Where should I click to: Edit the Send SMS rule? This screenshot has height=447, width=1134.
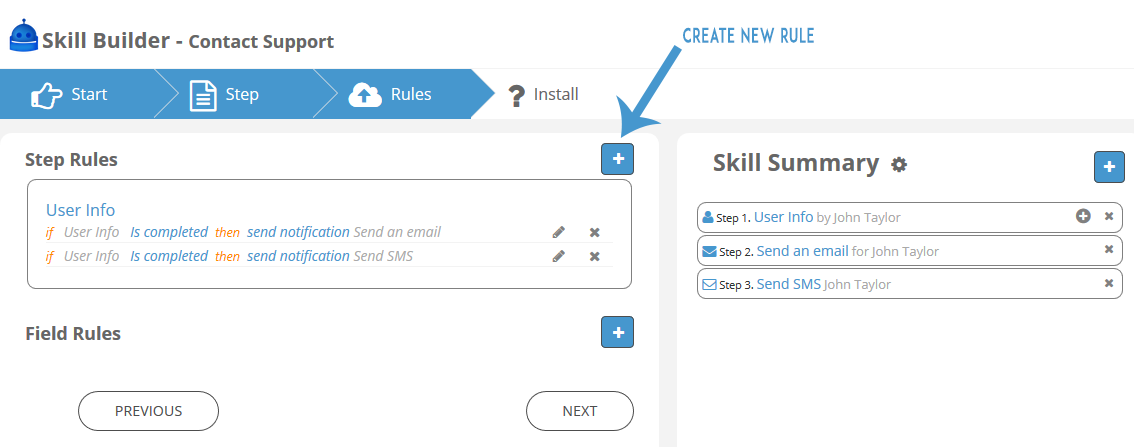pos(558,256)
